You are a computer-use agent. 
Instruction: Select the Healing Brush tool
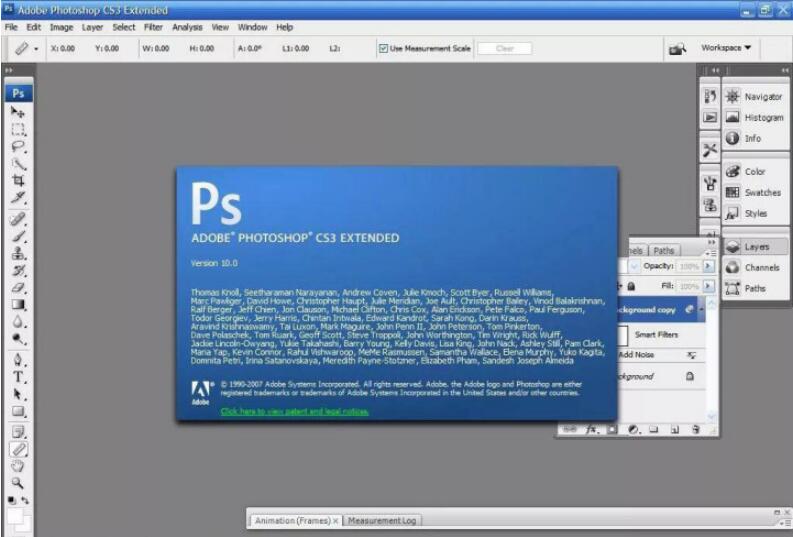click(18, 218)
